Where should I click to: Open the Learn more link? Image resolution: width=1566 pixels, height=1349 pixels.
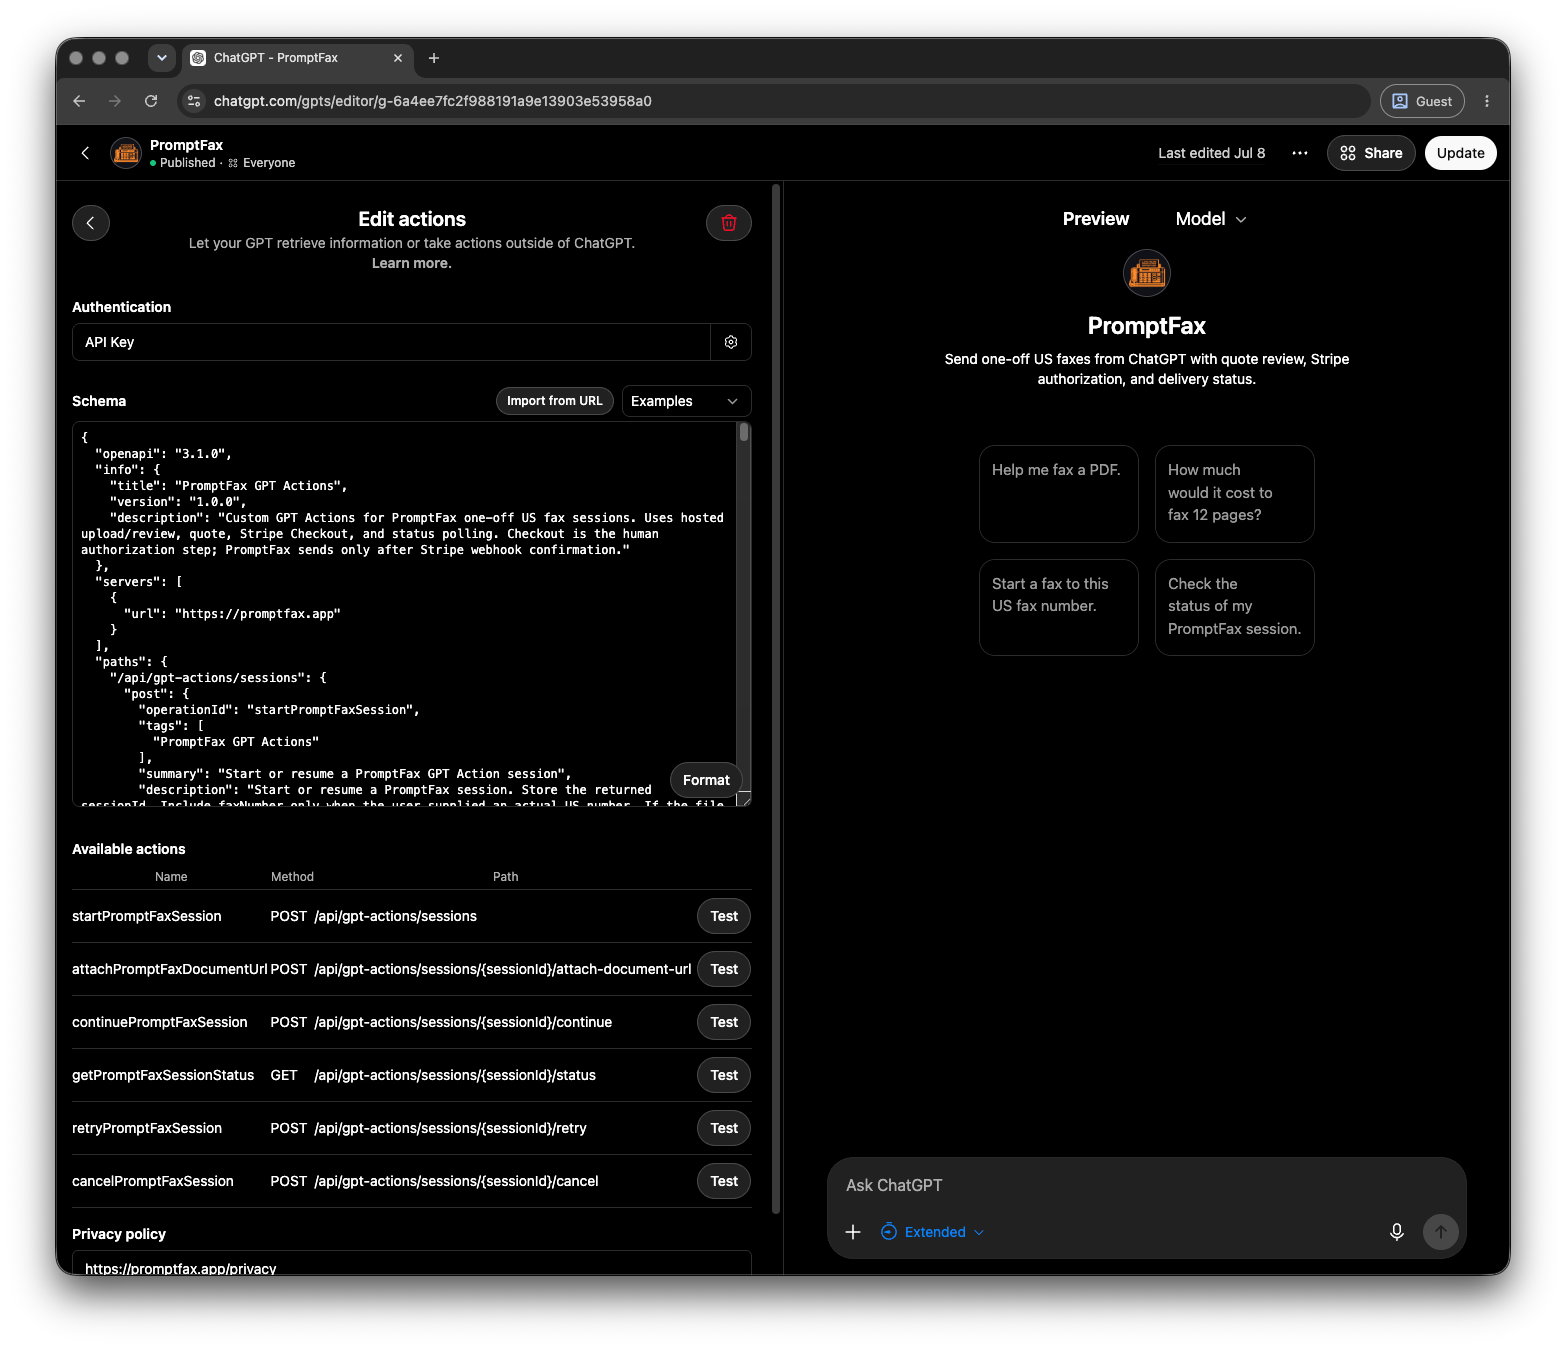[x=412, y=263]
